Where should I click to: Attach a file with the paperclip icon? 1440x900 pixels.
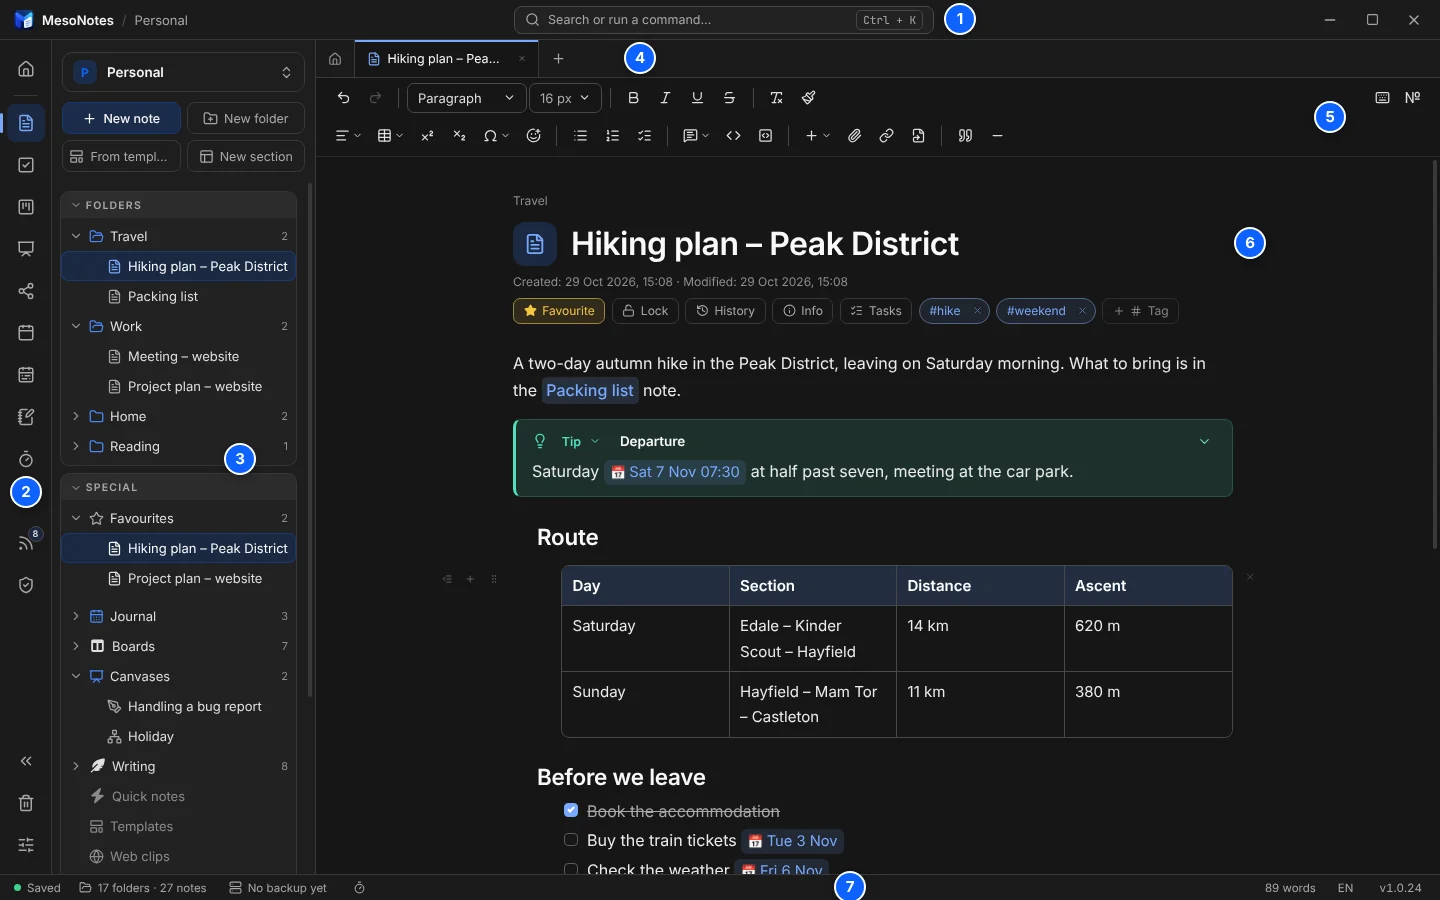[854, 136]
